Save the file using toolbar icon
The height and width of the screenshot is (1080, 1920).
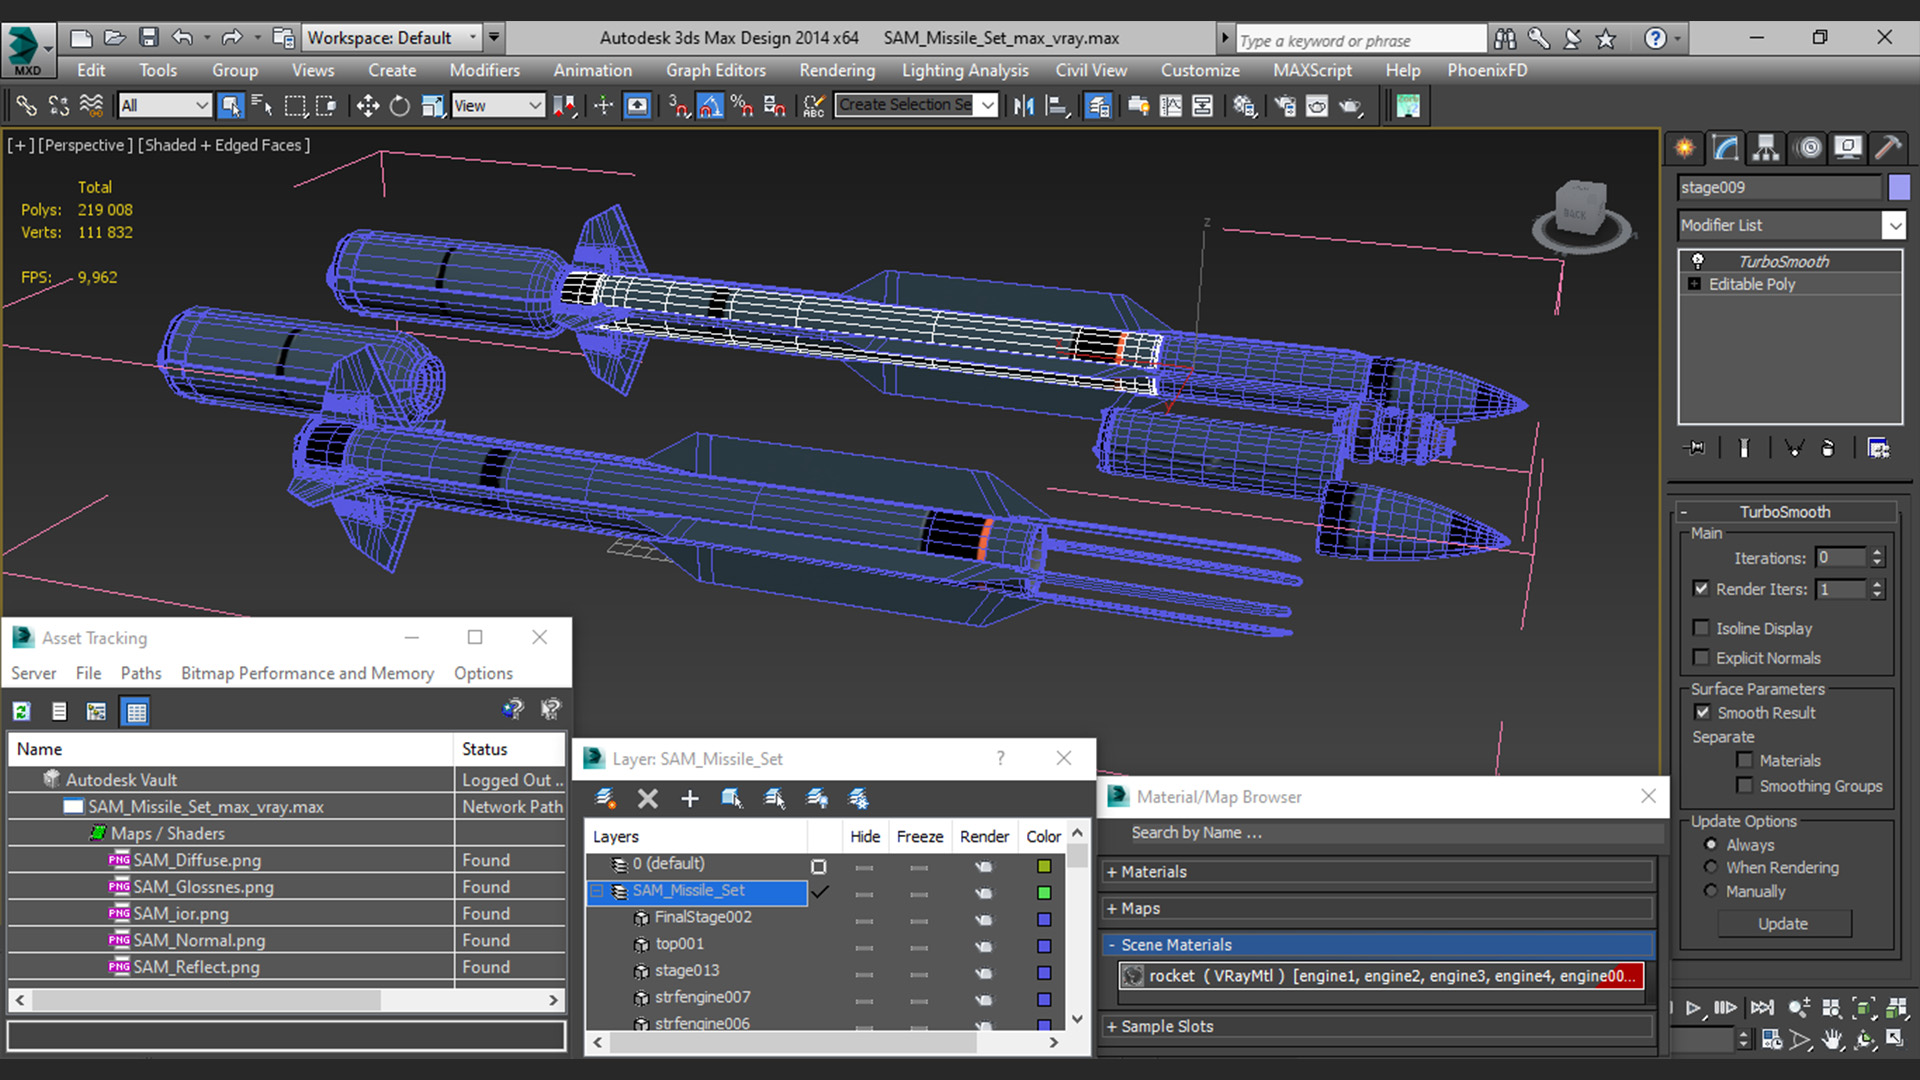(x=148, y=38)
